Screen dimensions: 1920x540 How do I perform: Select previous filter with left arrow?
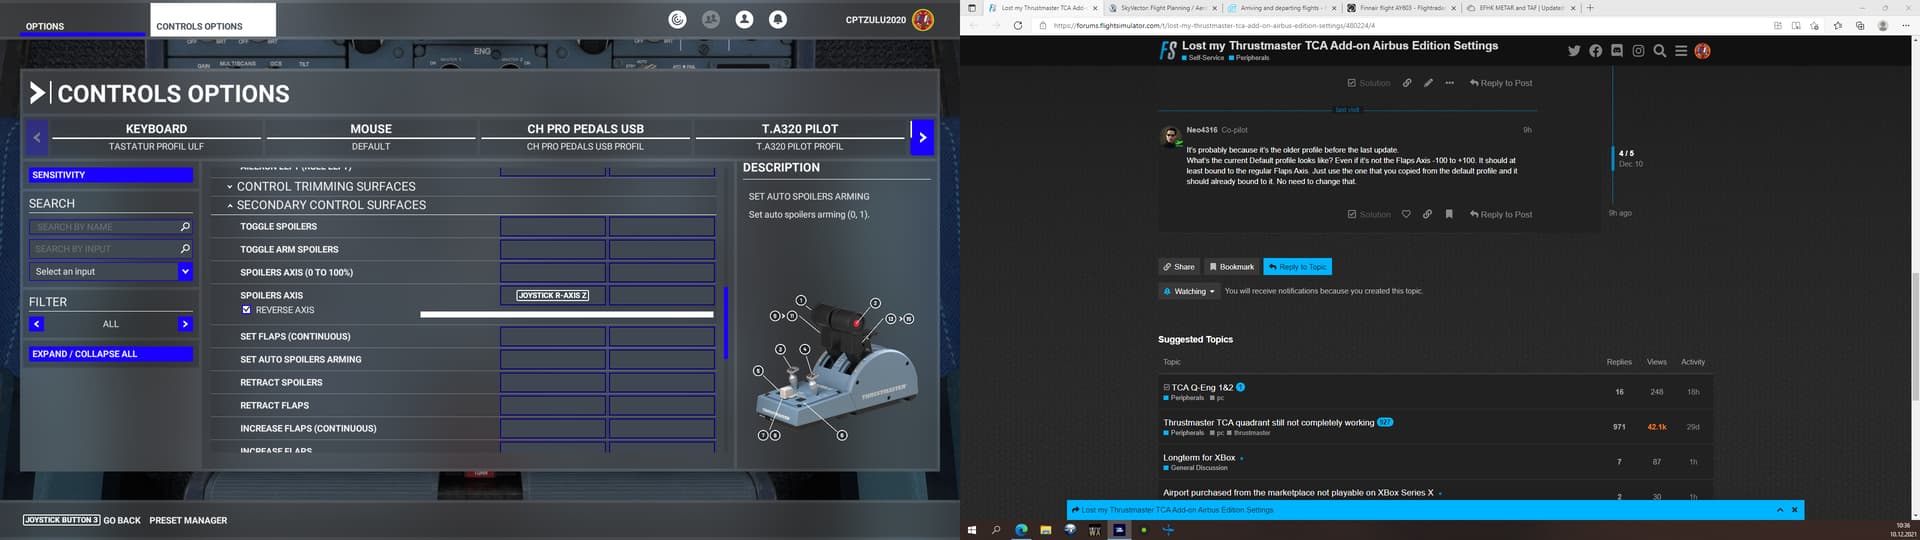pyautogui.click(x=37, y=324)
